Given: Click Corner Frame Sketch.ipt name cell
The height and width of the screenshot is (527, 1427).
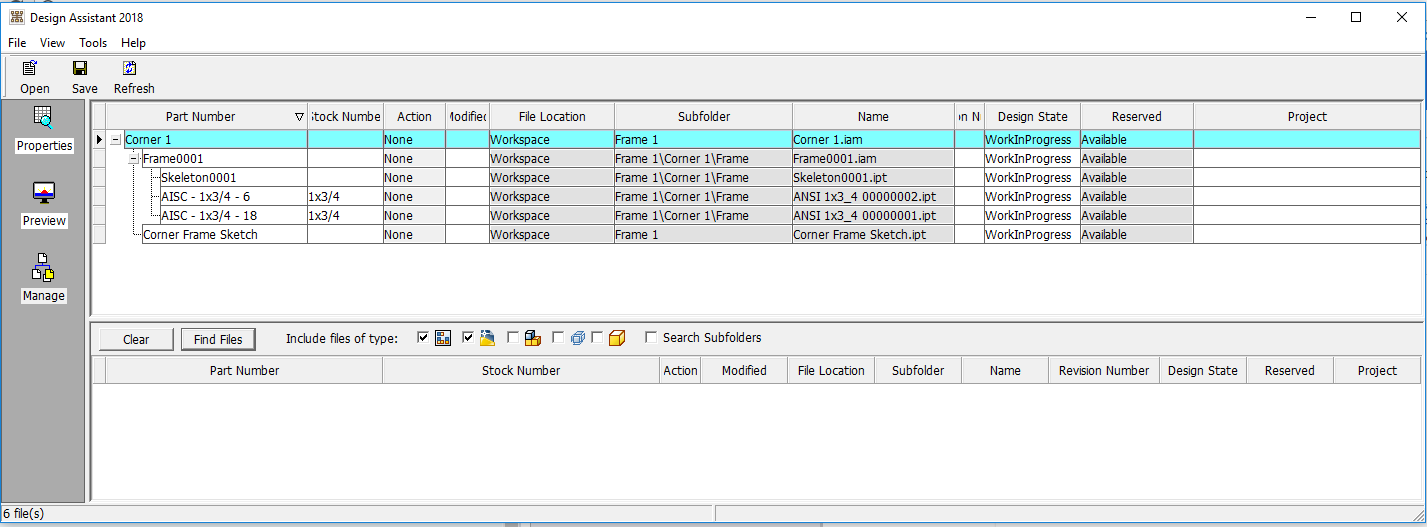Looking at the screenshot, I should coord(873,235).
